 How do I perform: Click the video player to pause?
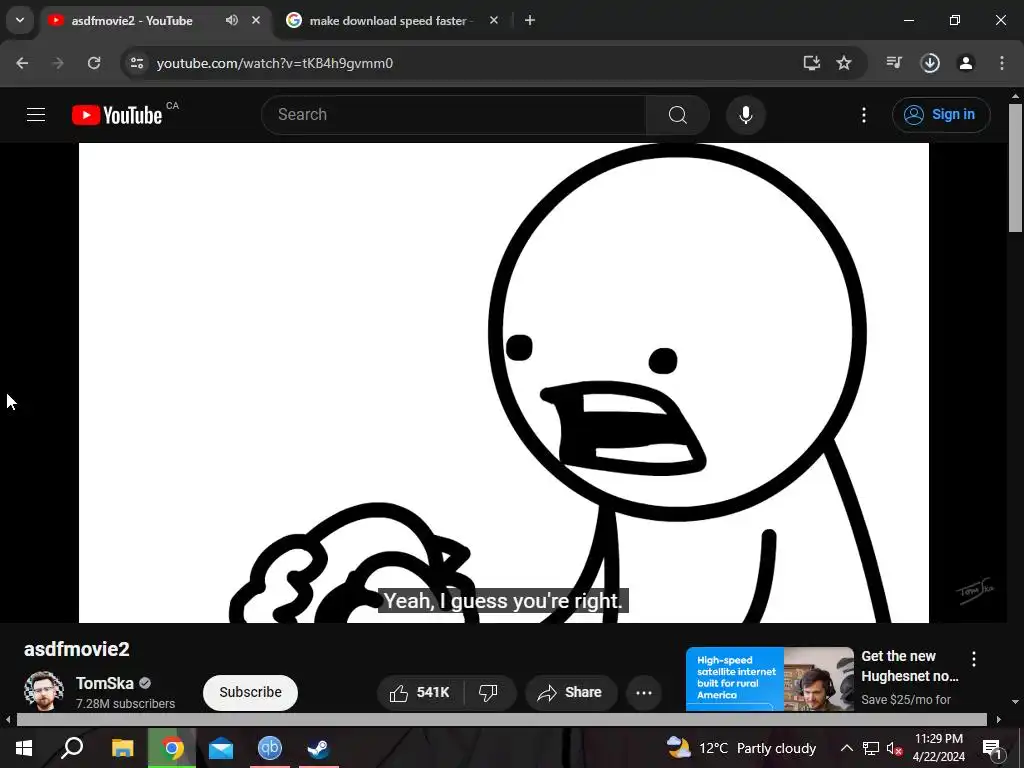click(x=504, y=383)
